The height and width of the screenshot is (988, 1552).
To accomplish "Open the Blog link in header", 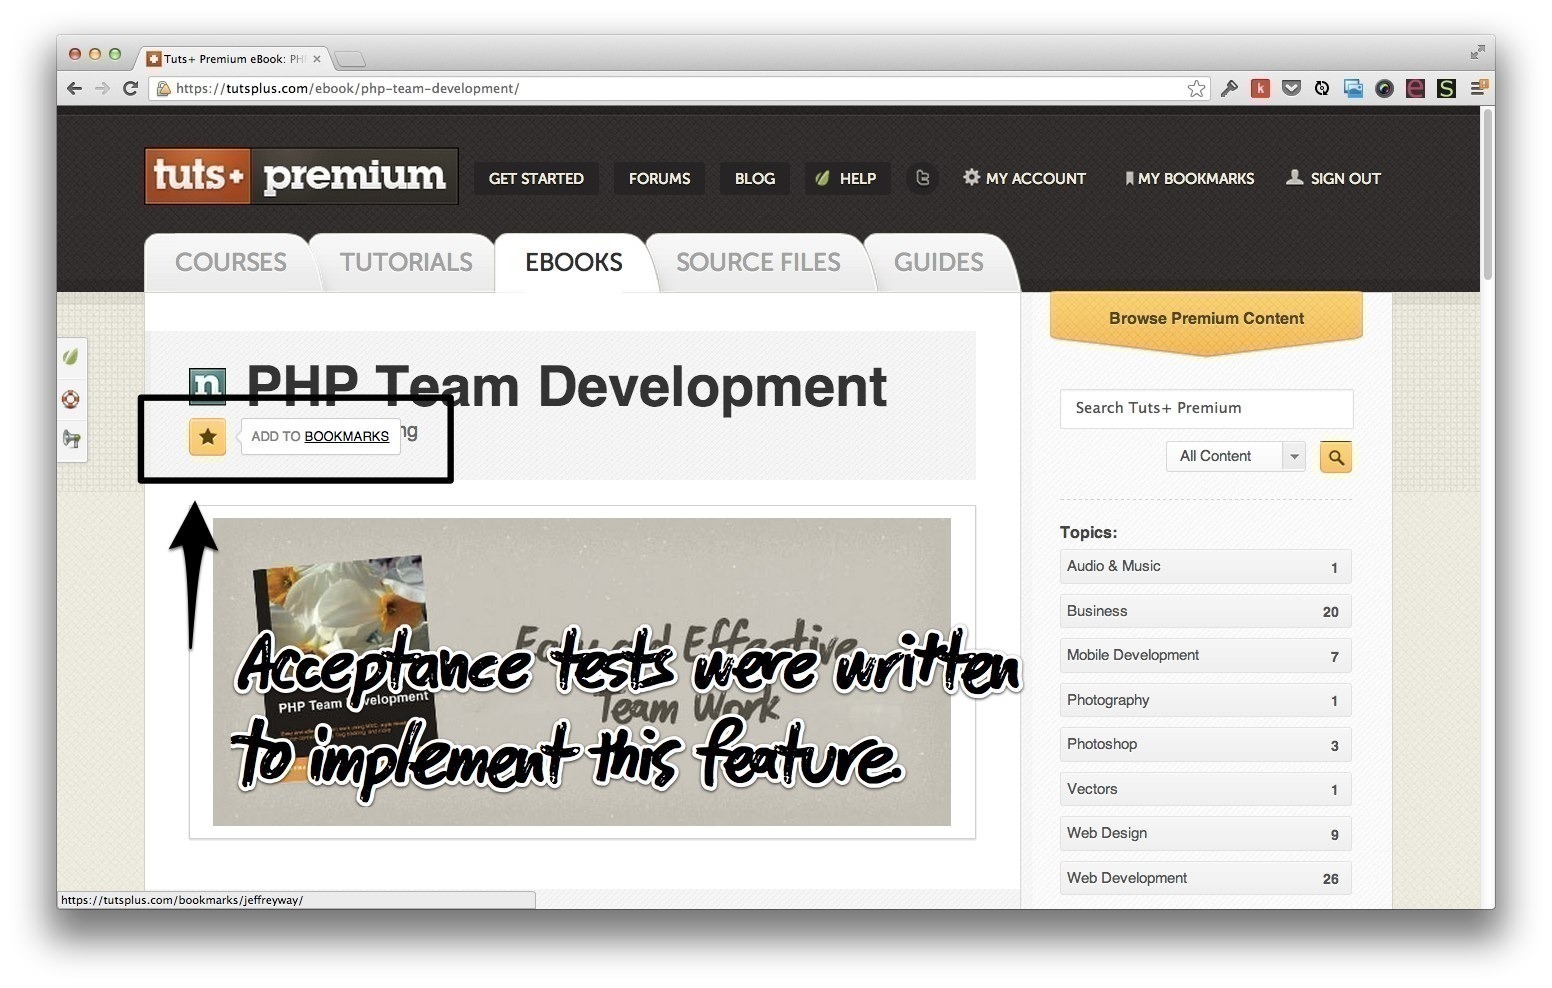I will [755, 178].
